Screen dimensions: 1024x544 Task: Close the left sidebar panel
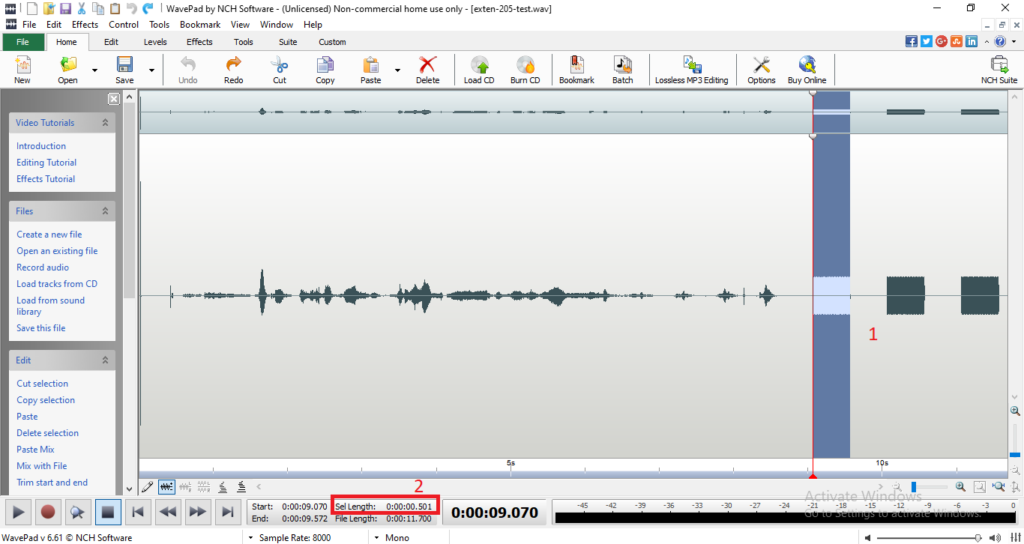click(x=114, y=99)
